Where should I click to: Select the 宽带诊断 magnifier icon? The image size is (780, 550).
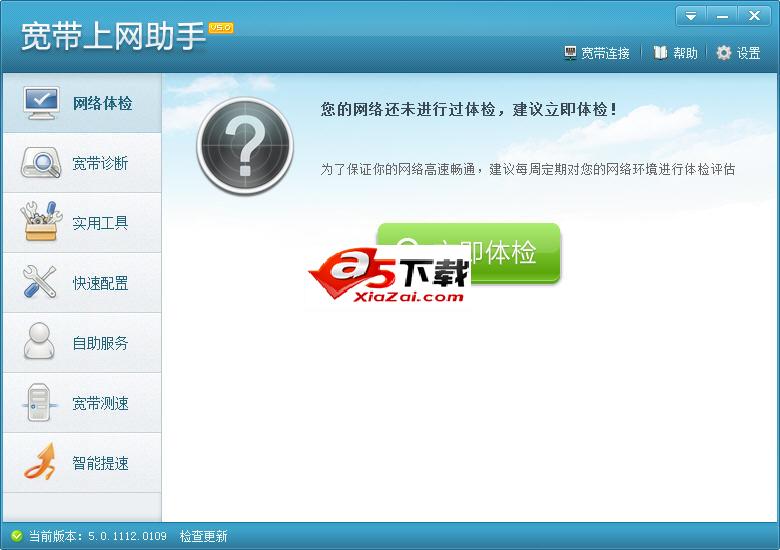click(x=41, y=163)
